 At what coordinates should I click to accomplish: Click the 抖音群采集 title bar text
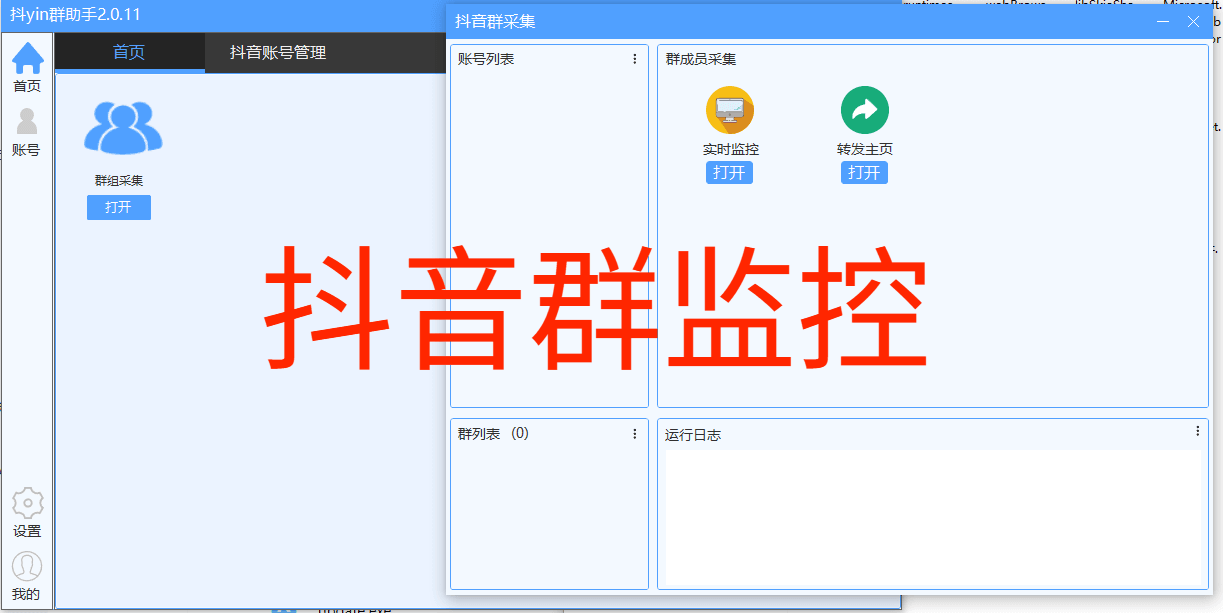(495, 21)
